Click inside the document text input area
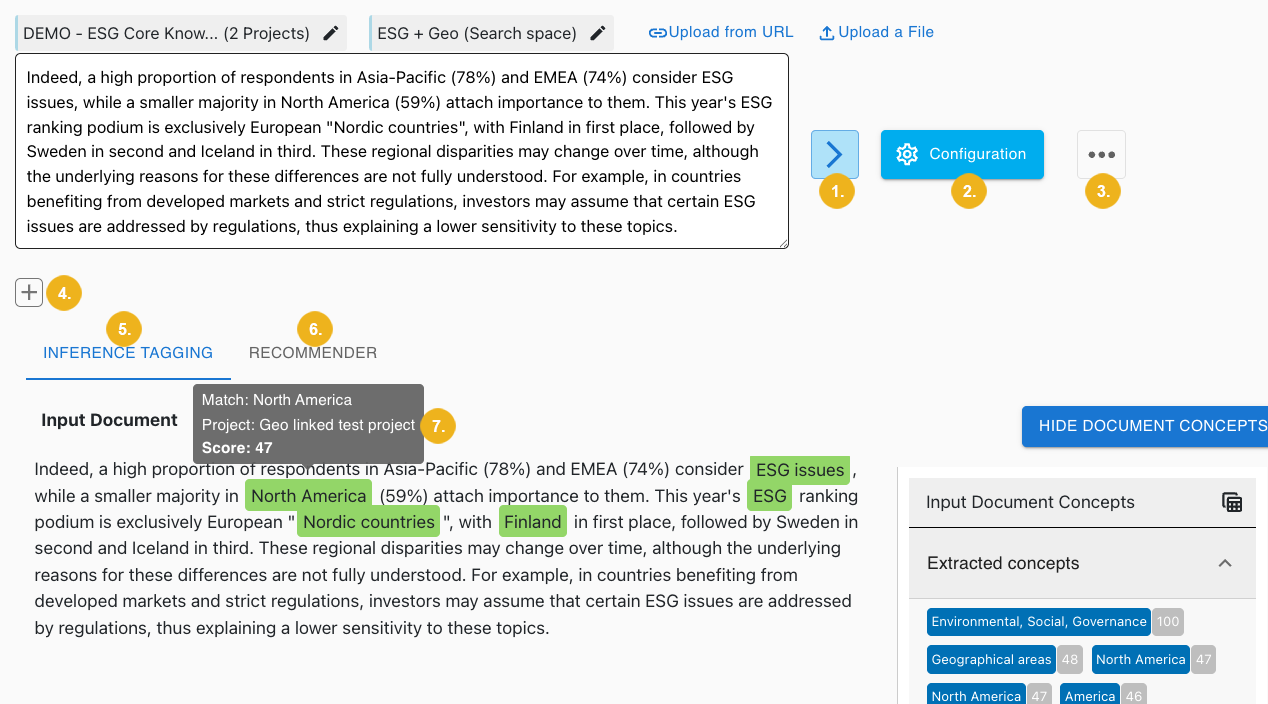This screenshot has height=704, width=1268. tap(400, 150)
